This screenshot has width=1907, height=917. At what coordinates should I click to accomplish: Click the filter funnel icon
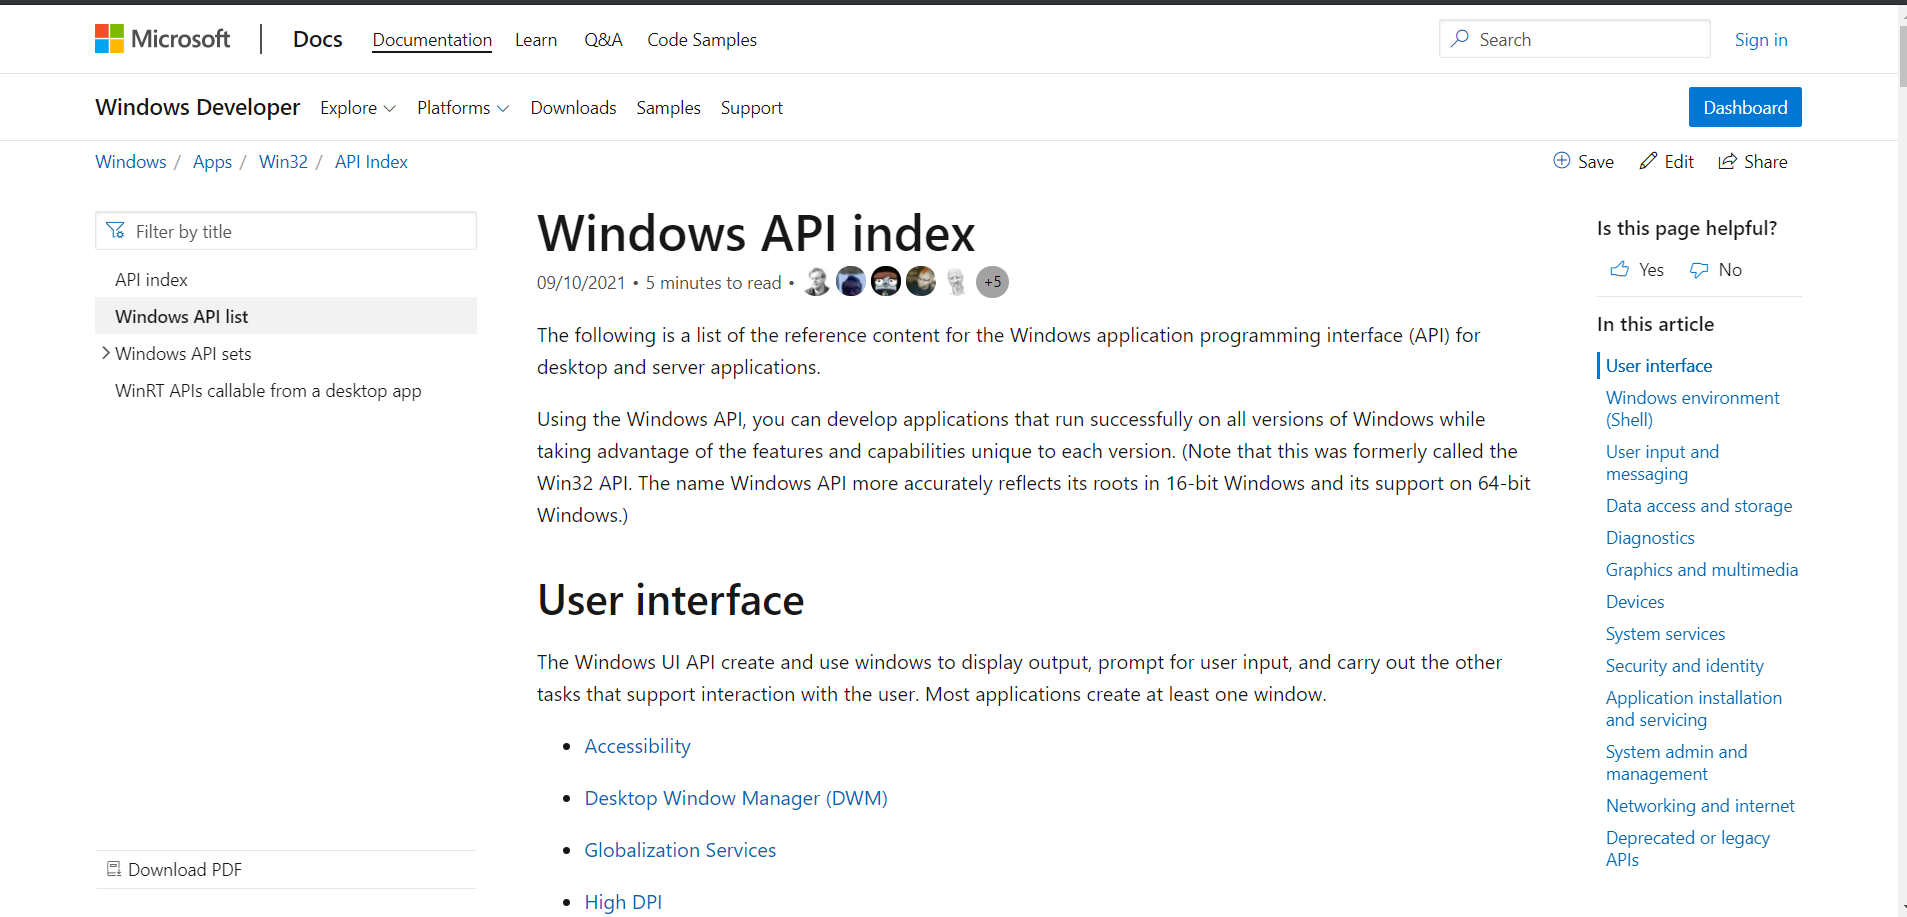116,231
